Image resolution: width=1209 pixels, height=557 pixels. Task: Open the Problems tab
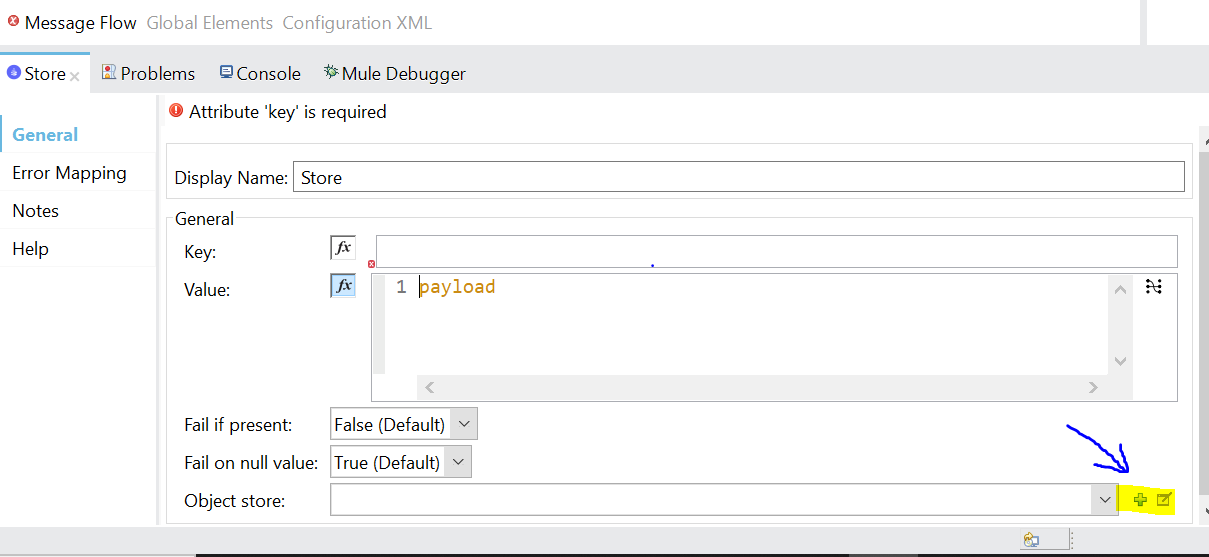click(x=148, y=73)
